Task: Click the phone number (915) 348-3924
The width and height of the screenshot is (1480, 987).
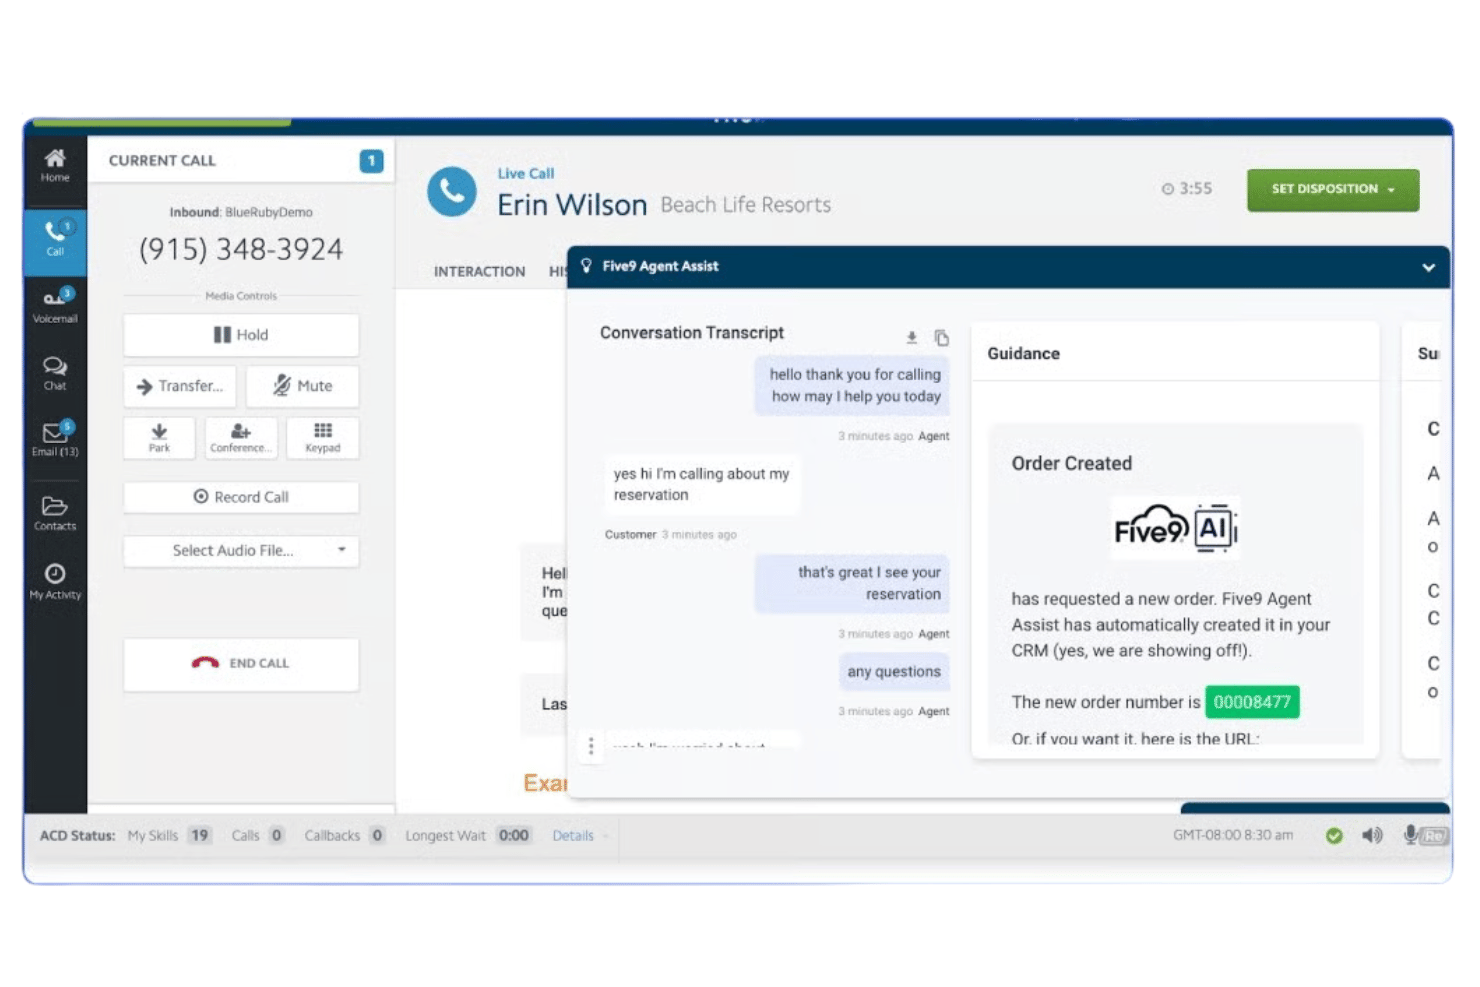Action: coord(241,249)
